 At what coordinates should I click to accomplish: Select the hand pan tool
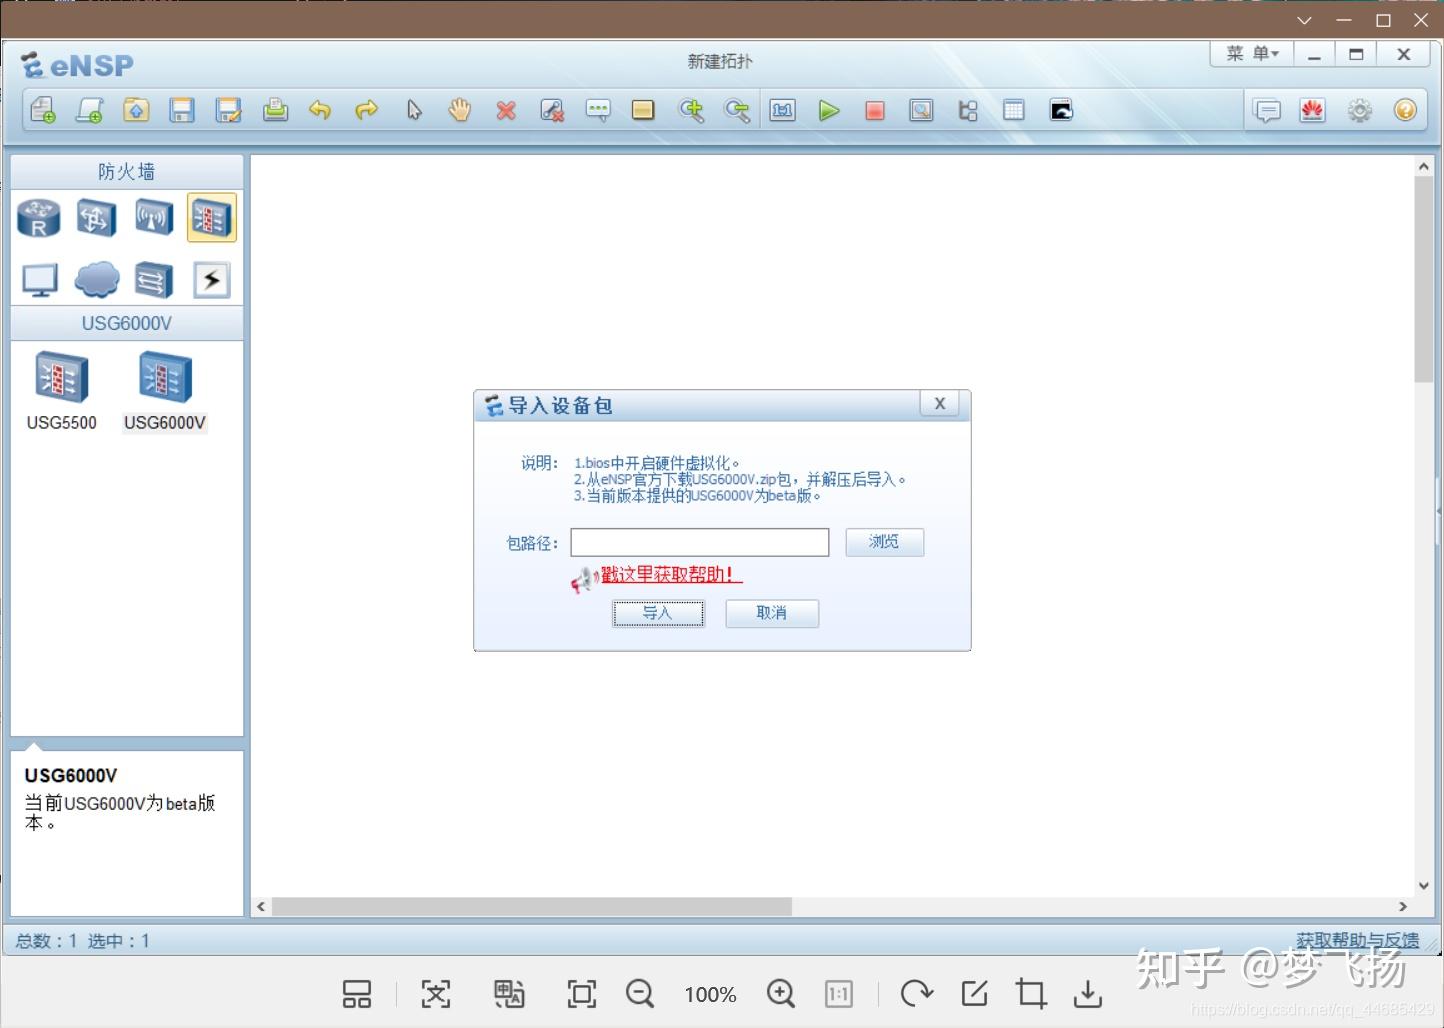click(459, 110)
